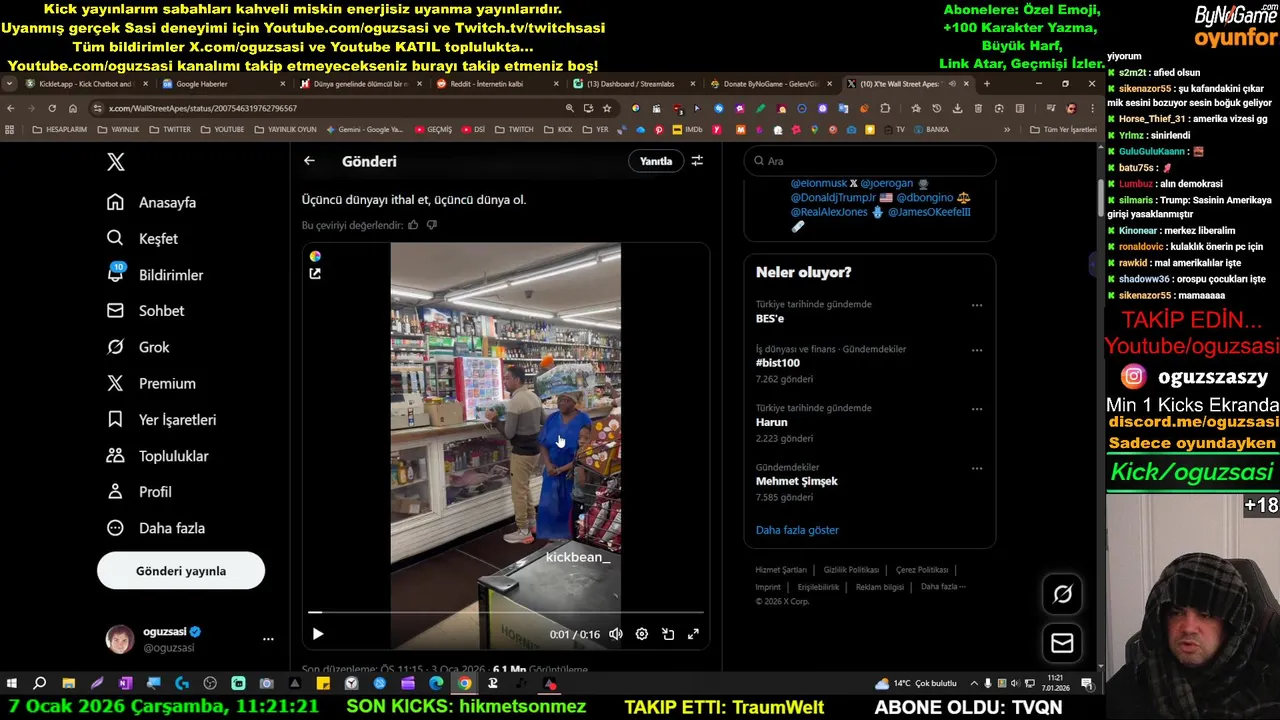1280x720 pixels.
Task: Open the floating messages envelope button
Action: (x=1062, y=643)
